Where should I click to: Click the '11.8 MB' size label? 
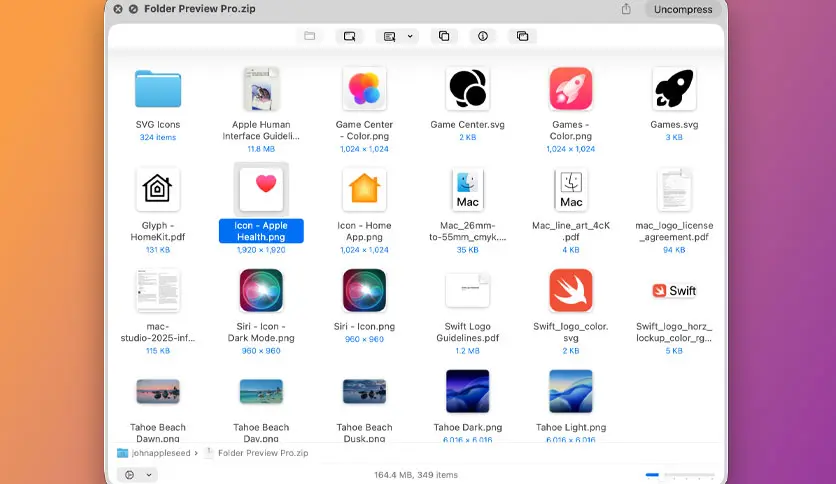(x=261, y=149)
